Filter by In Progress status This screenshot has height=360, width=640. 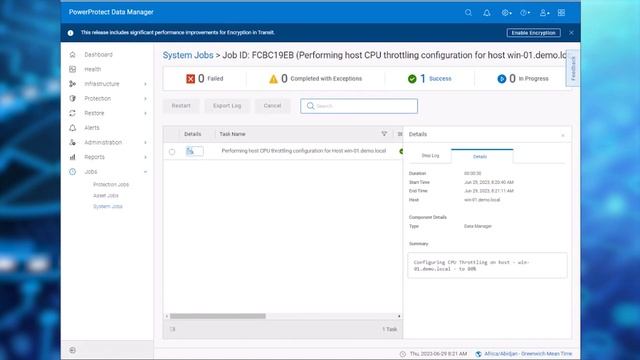(523, 79)
